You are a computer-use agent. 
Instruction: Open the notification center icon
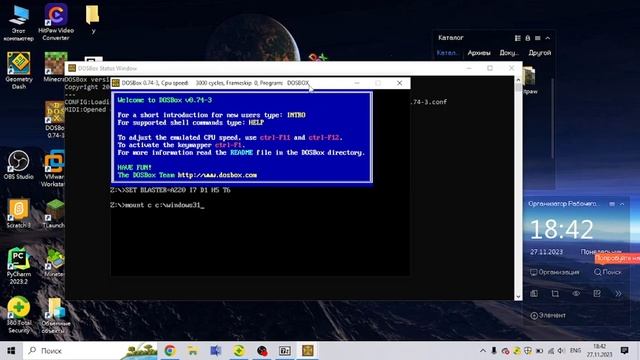click(624, 351)
